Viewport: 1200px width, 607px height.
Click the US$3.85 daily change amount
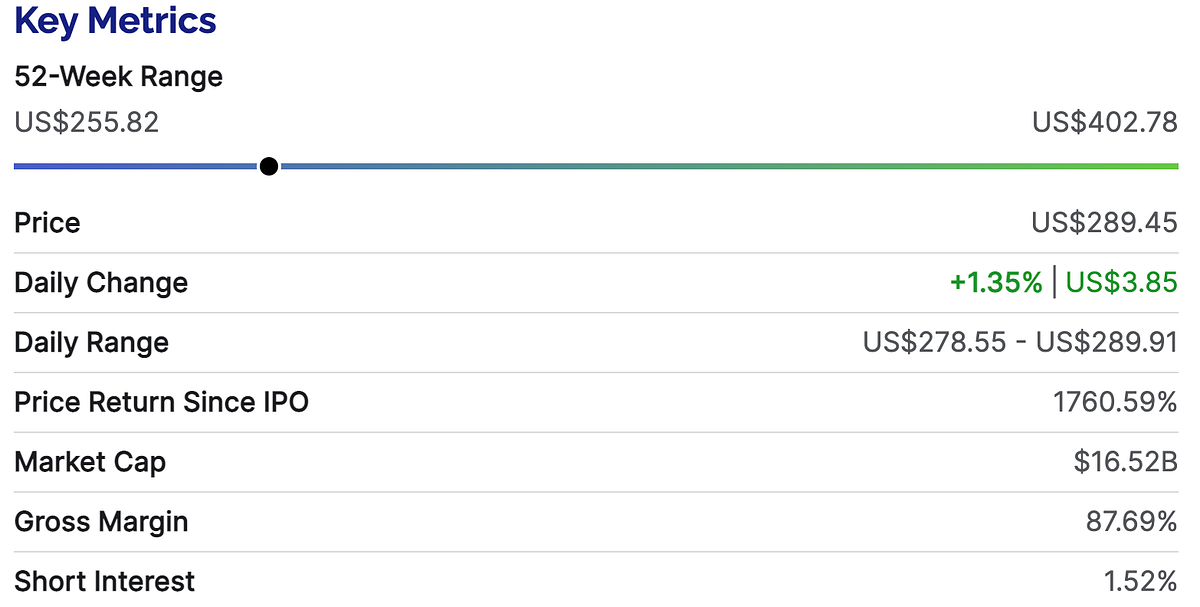tap(1122, 282)
